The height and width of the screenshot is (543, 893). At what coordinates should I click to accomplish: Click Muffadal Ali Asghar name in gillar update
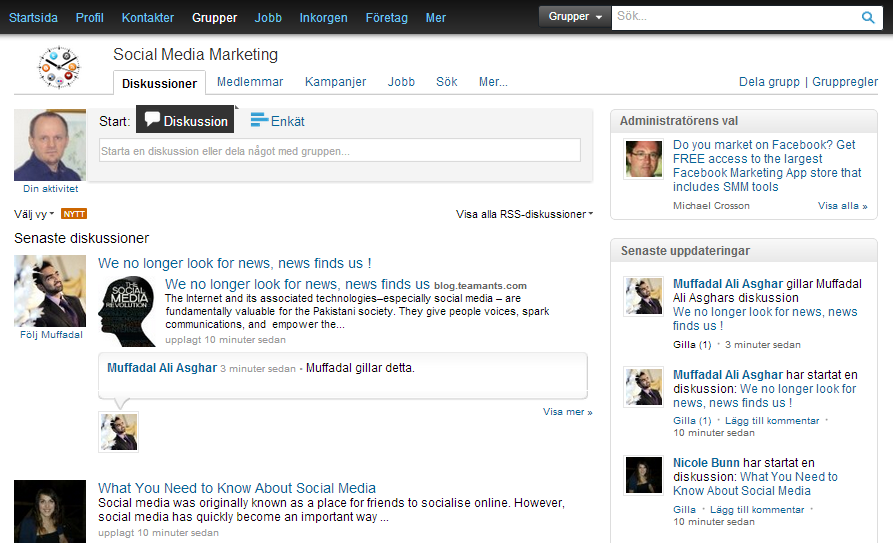coord(728,284)
